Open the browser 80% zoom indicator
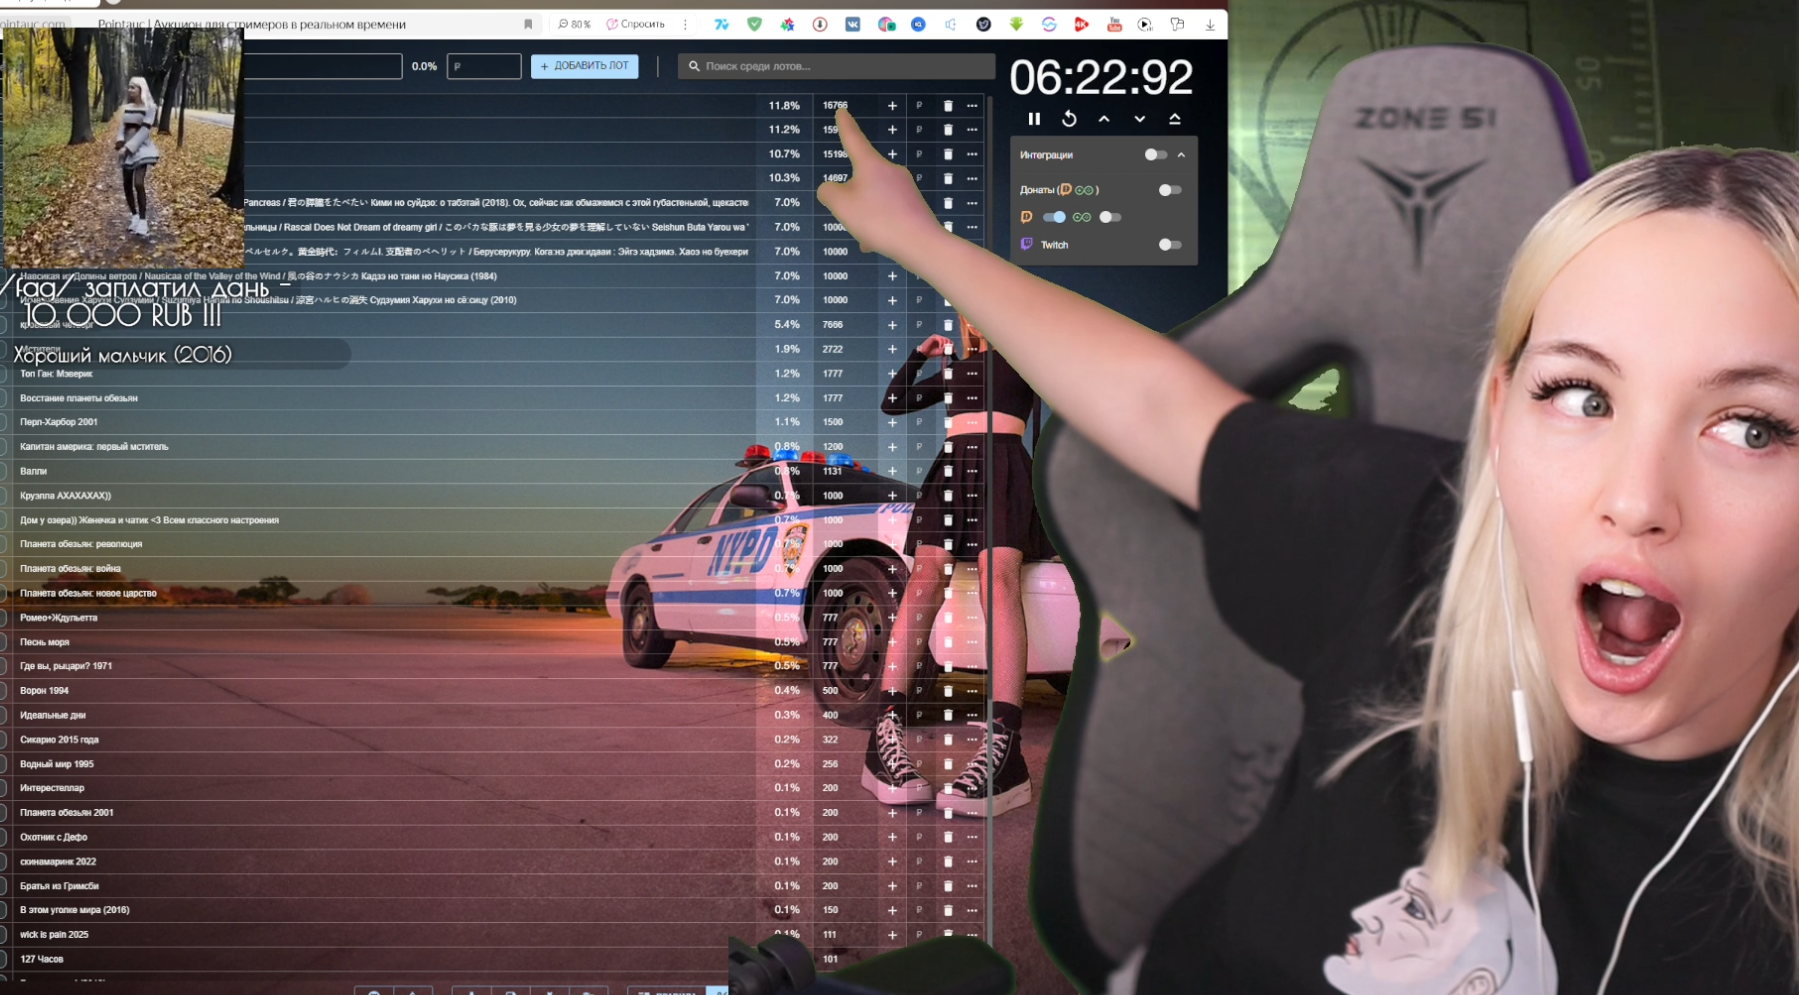Image resolution: width=1799 pixels, height=995 pixels. [574, 24]
